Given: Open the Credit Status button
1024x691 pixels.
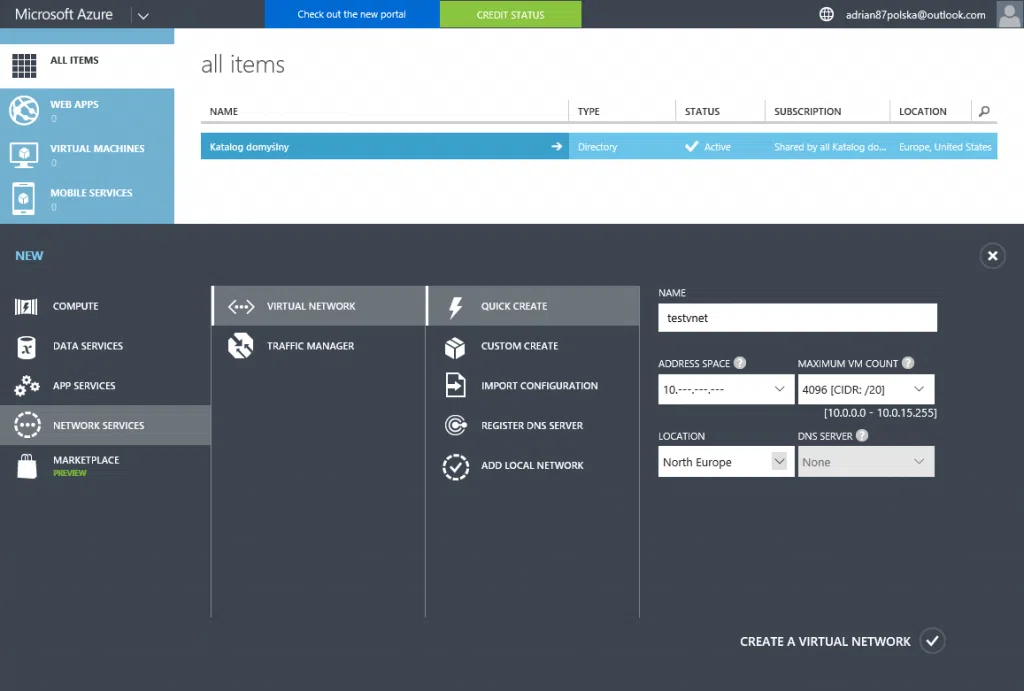Looking at the screenshot, I should [510, 15].
